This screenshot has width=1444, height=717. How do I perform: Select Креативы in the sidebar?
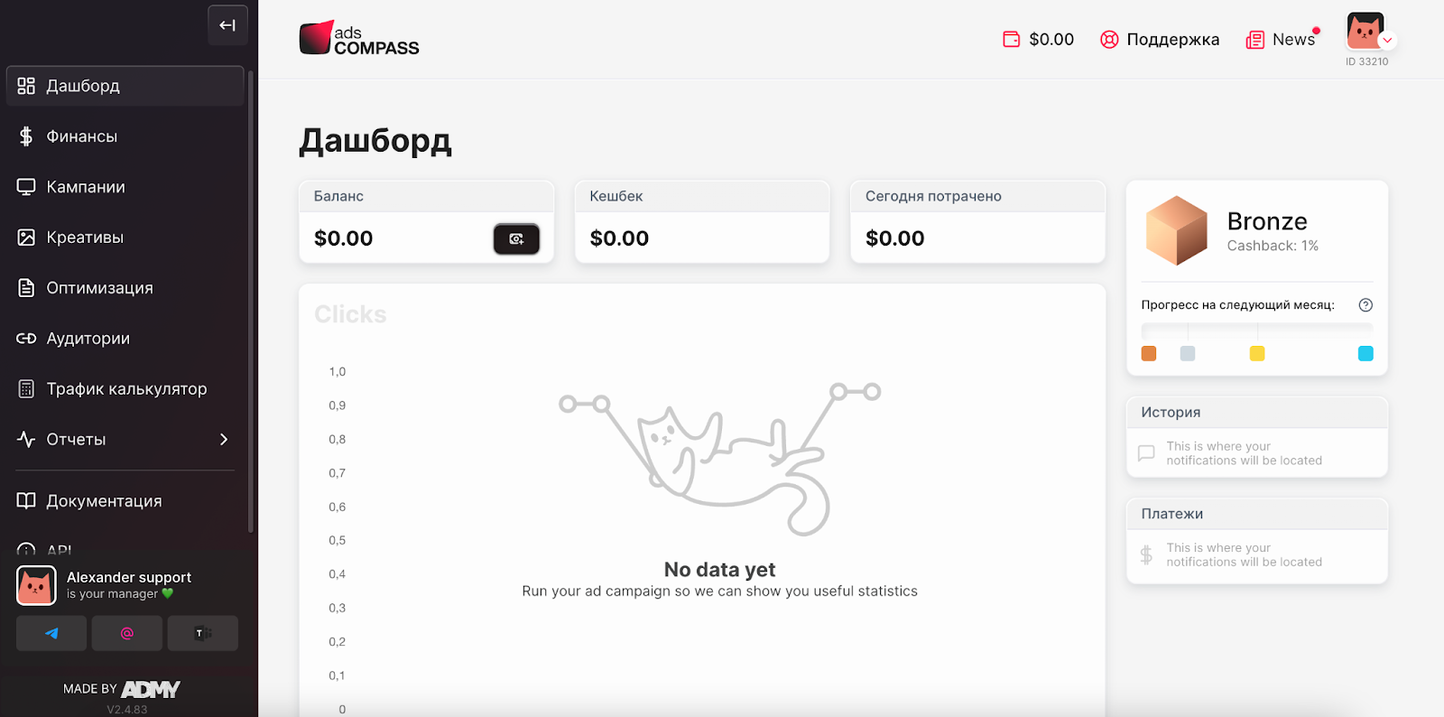pyautogui.click(x=85, y=237)
